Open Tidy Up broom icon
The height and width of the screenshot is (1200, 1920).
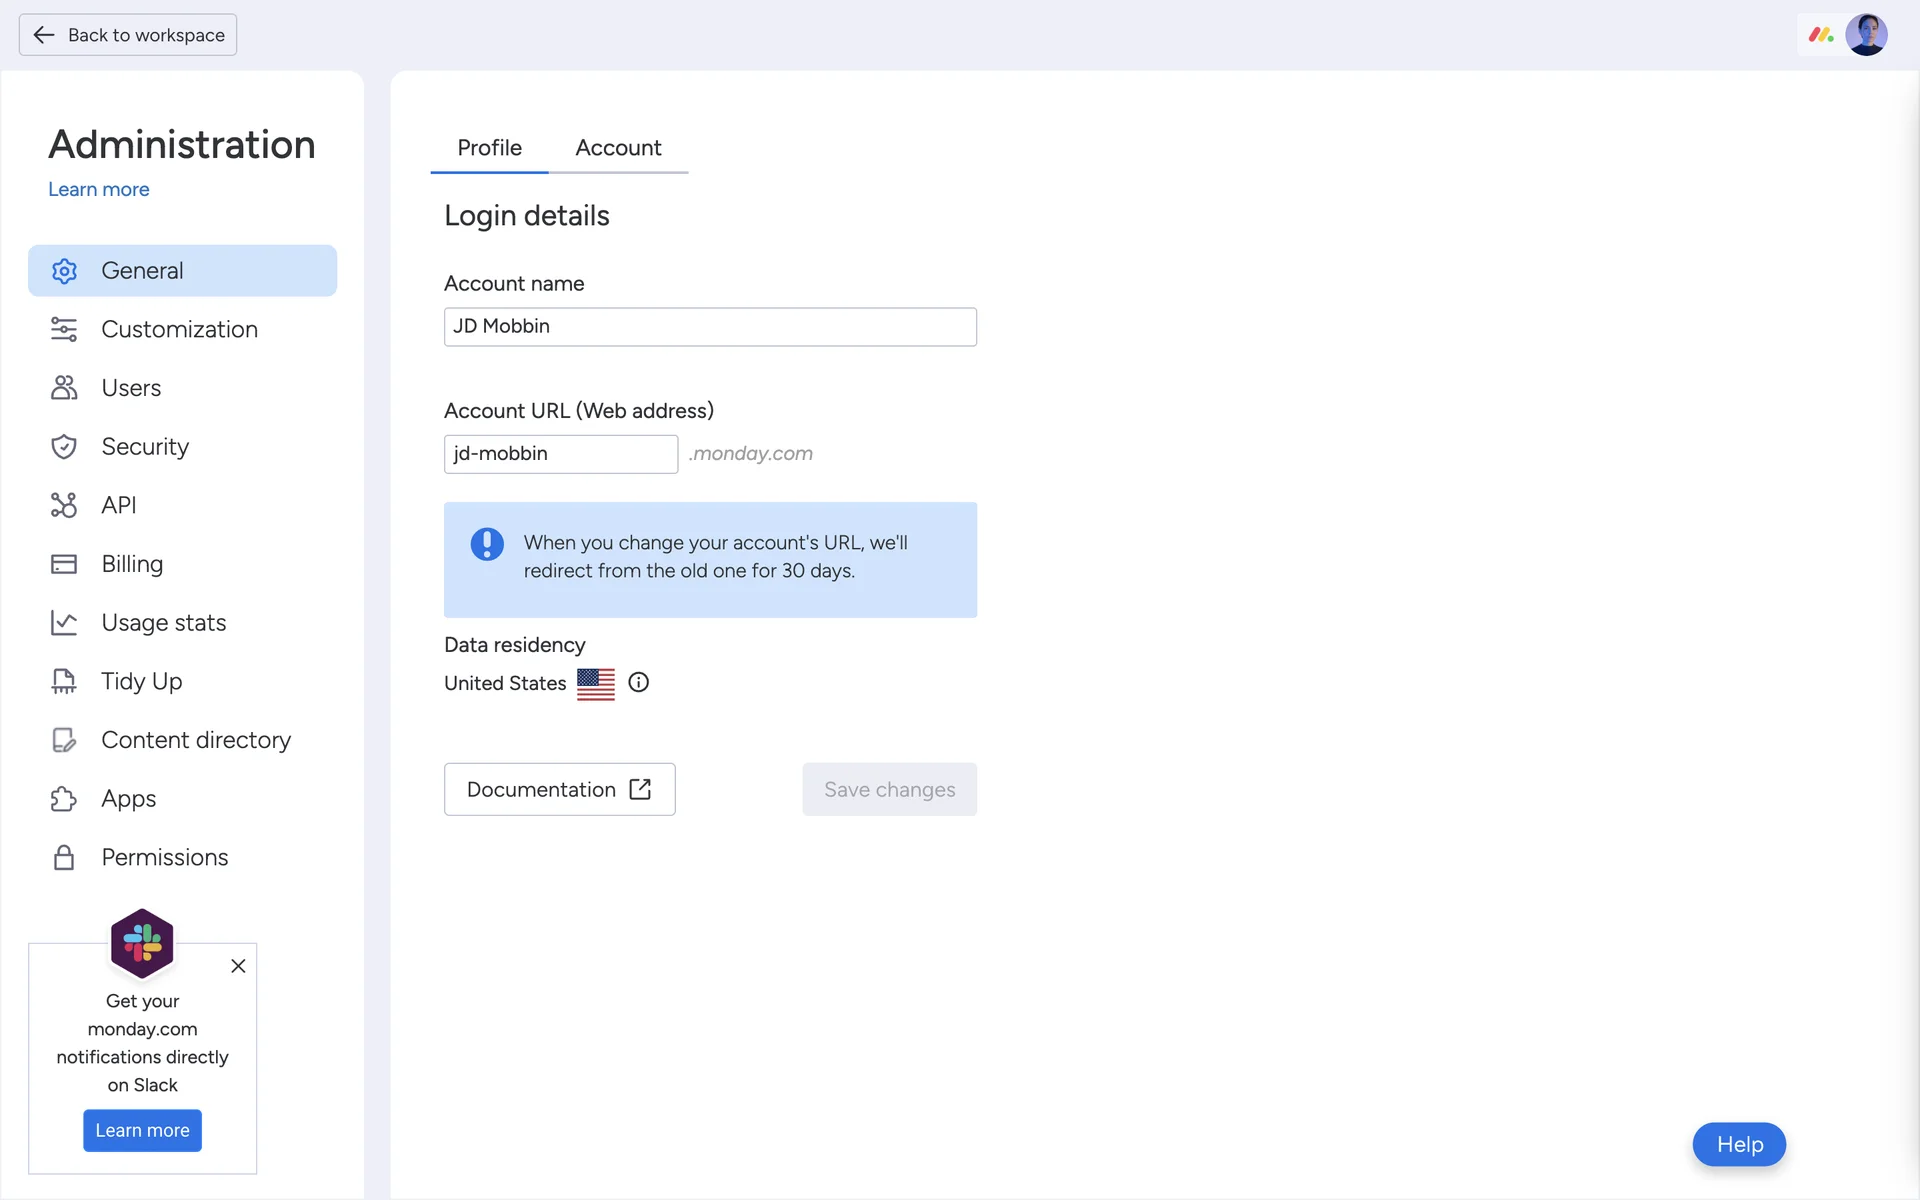tap(64, 681)
